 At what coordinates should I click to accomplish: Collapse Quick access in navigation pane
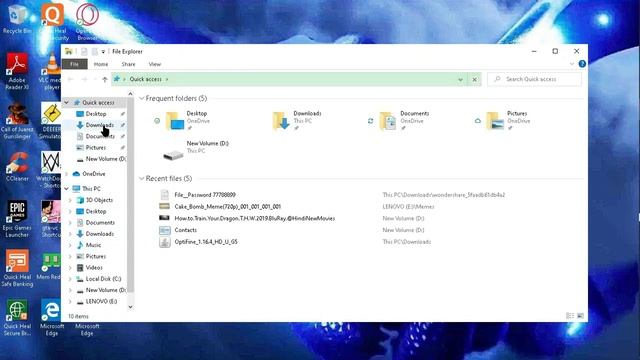(67, 103)
